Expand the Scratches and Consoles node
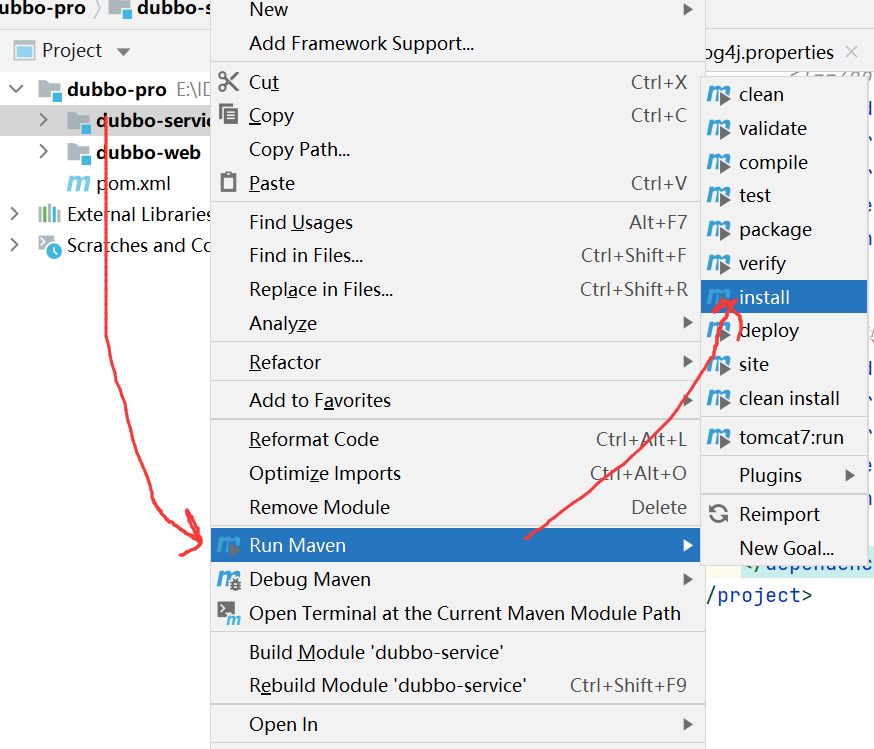The height and width of the screenshot is (749, 874). tap(14, 244)
